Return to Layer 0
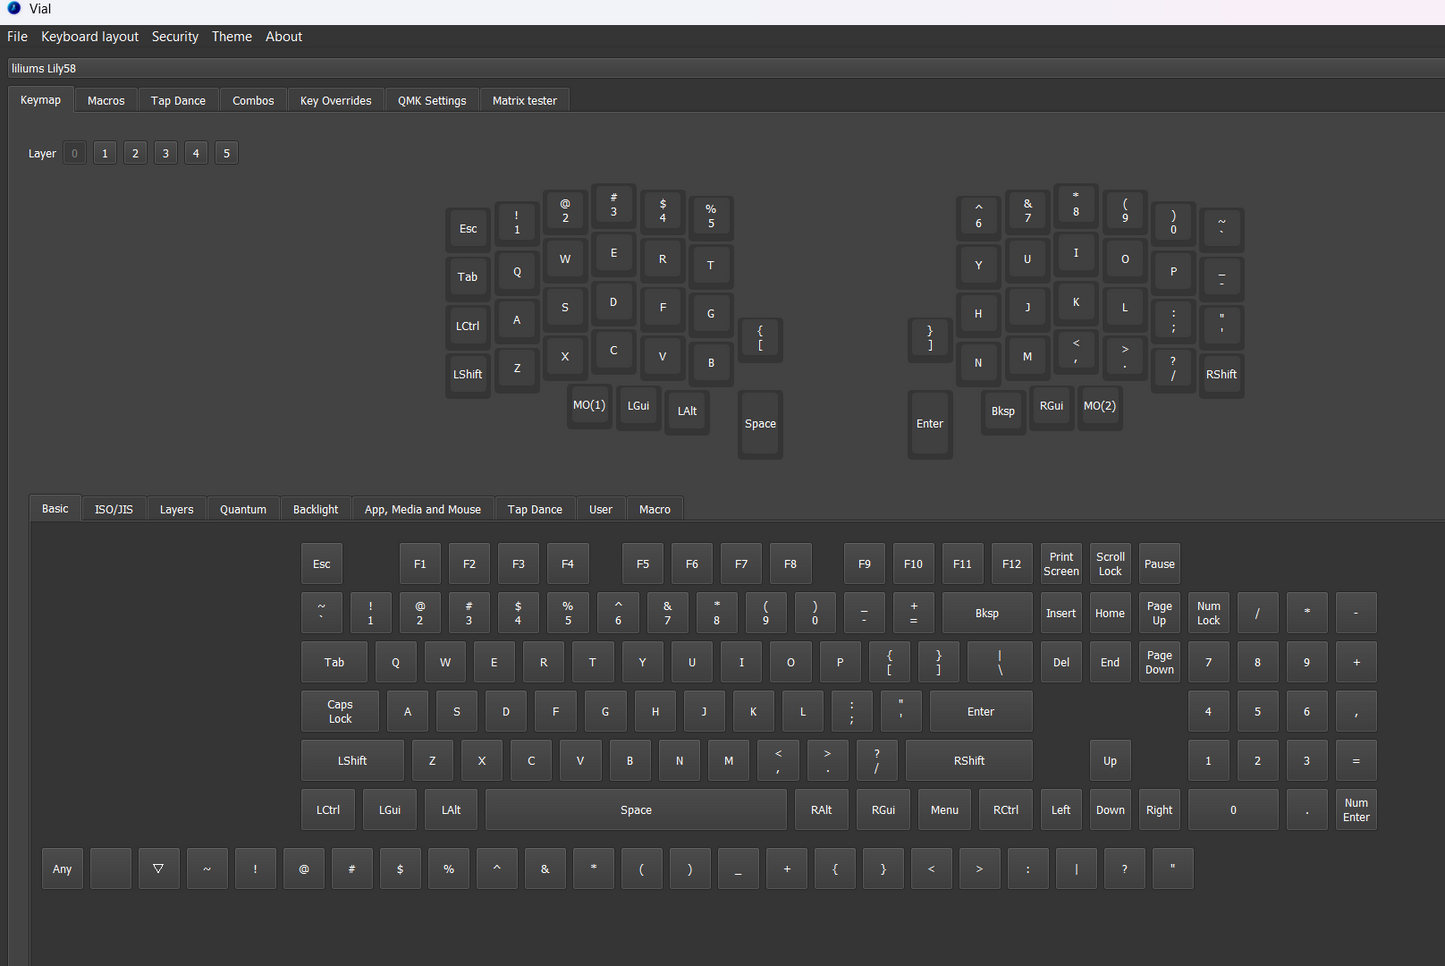The height and width of the screenshot is (966, 1445). (74, 152)
